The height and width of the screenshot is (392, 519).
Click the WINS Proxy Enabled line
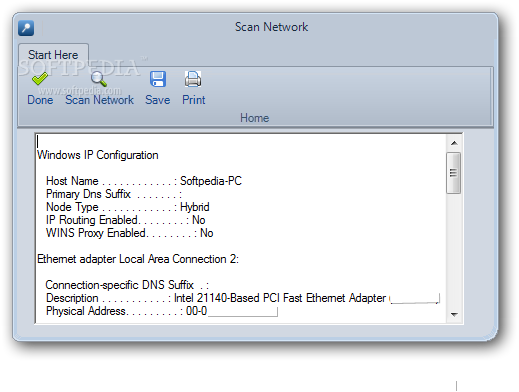tap(130, 233)
